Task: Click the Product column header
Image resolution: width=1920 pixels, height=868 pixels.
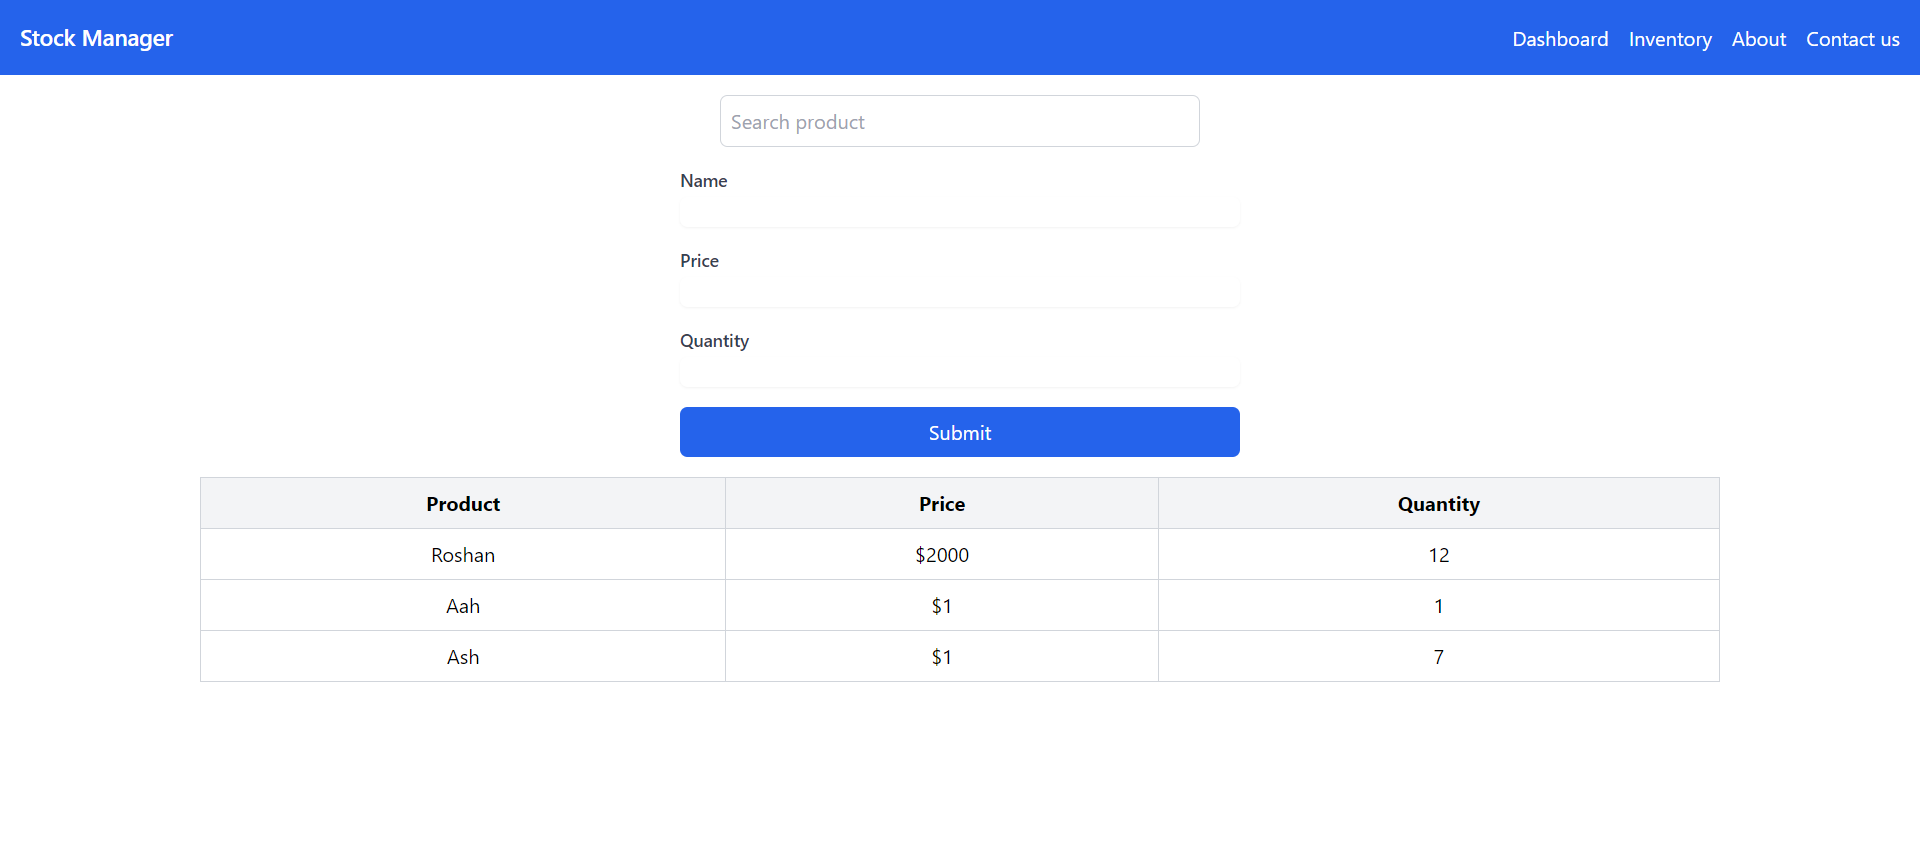Action: (463, 503)
